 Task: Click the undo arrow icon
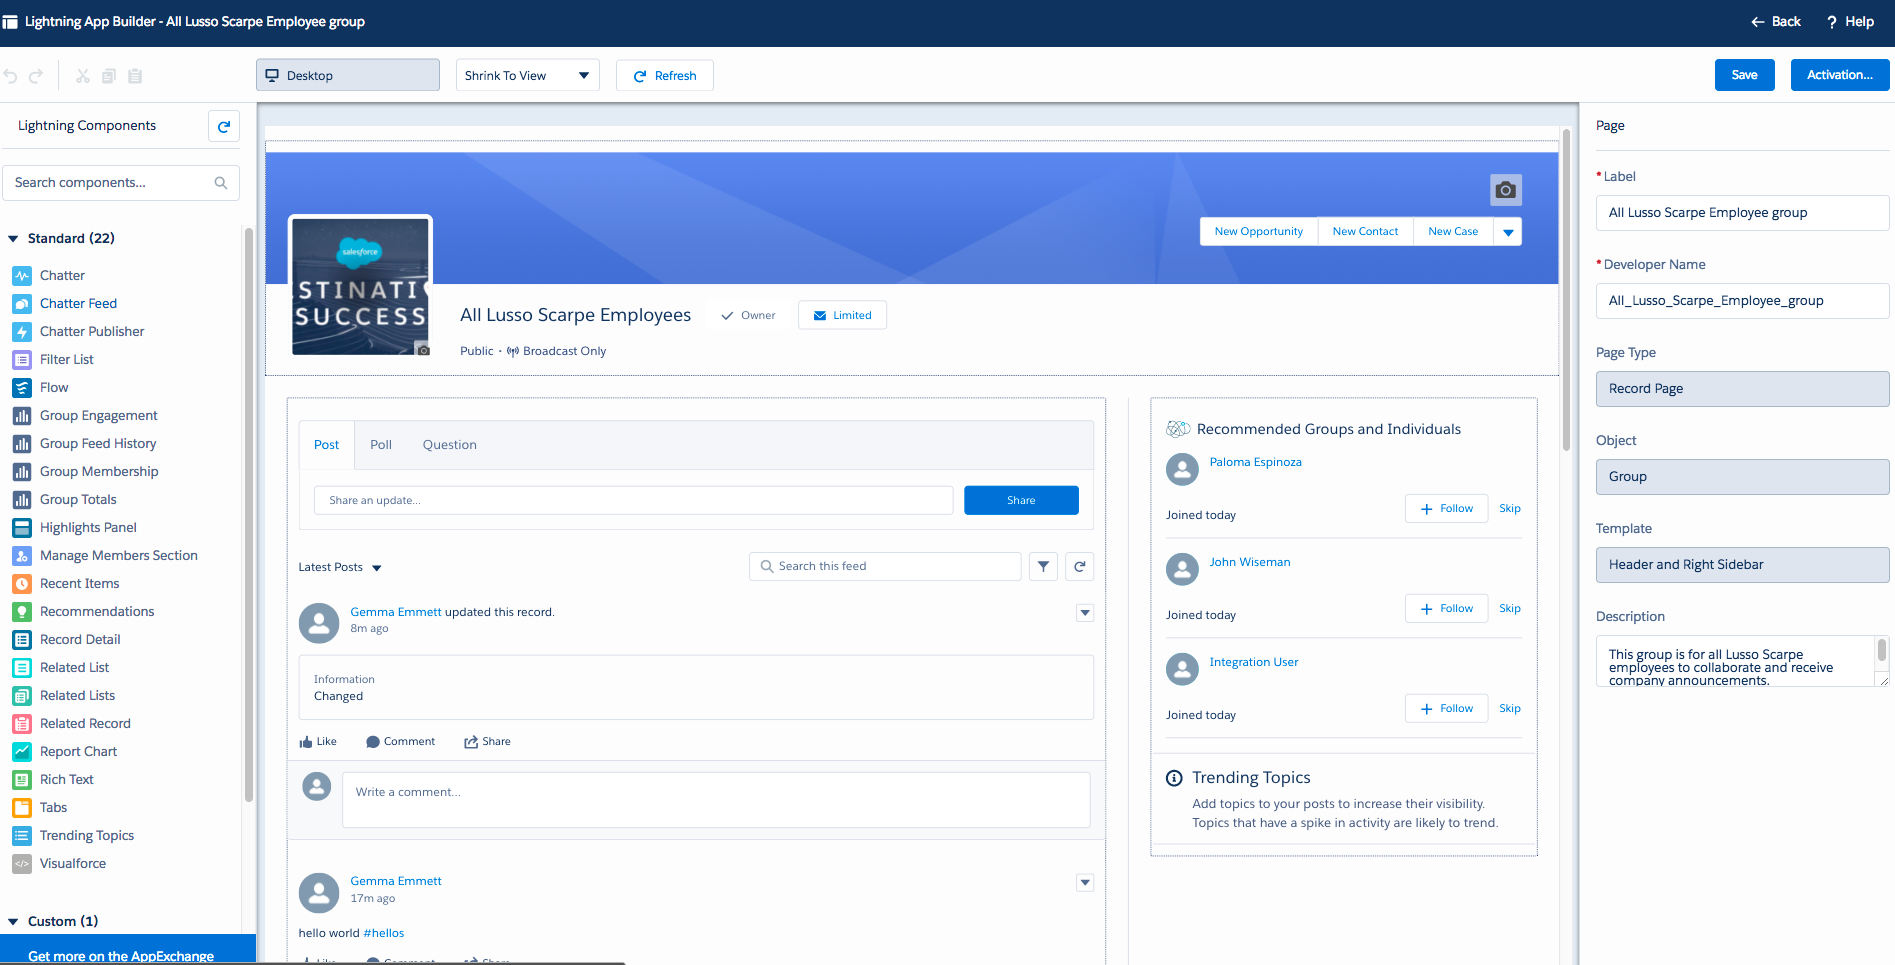(x=11, y=76)
